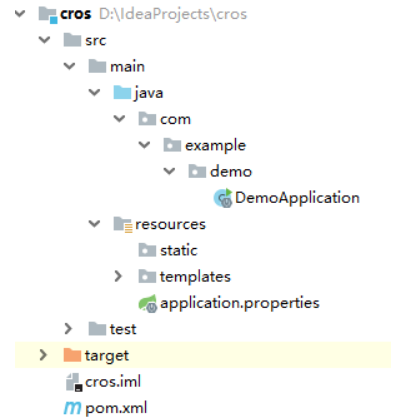Click the src folder icon
The width and height of the screenshot is (399, 418).
[x=72, y=40]
